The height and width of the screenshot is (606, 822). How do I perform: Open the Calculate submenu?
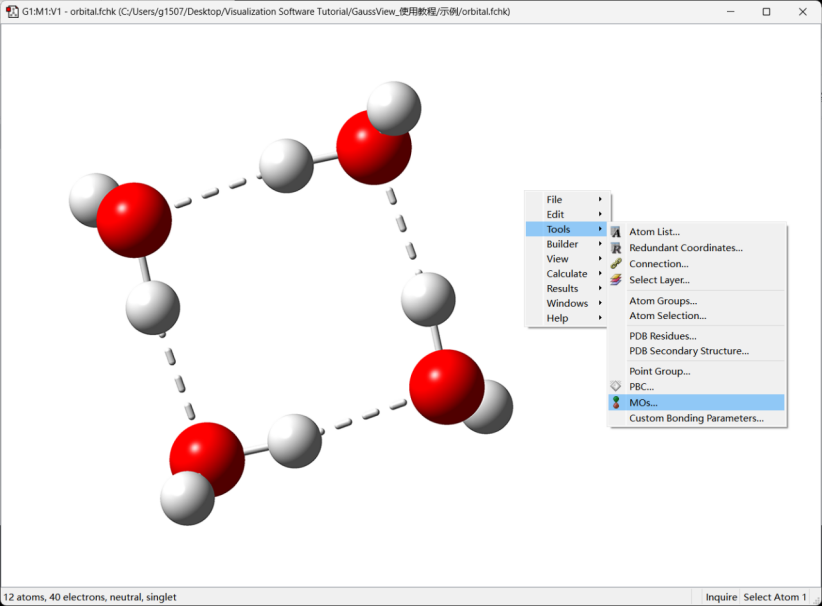568,274
